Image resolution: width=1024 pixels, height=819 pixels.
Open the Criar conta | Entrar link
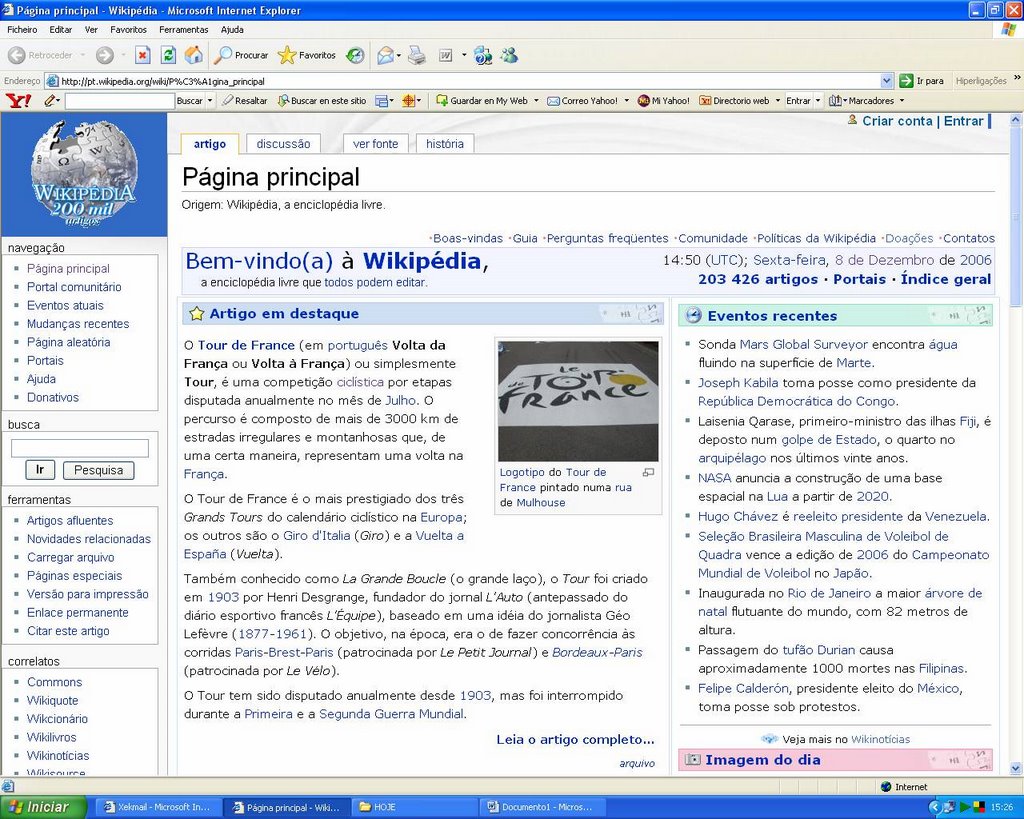coord(923,121)
